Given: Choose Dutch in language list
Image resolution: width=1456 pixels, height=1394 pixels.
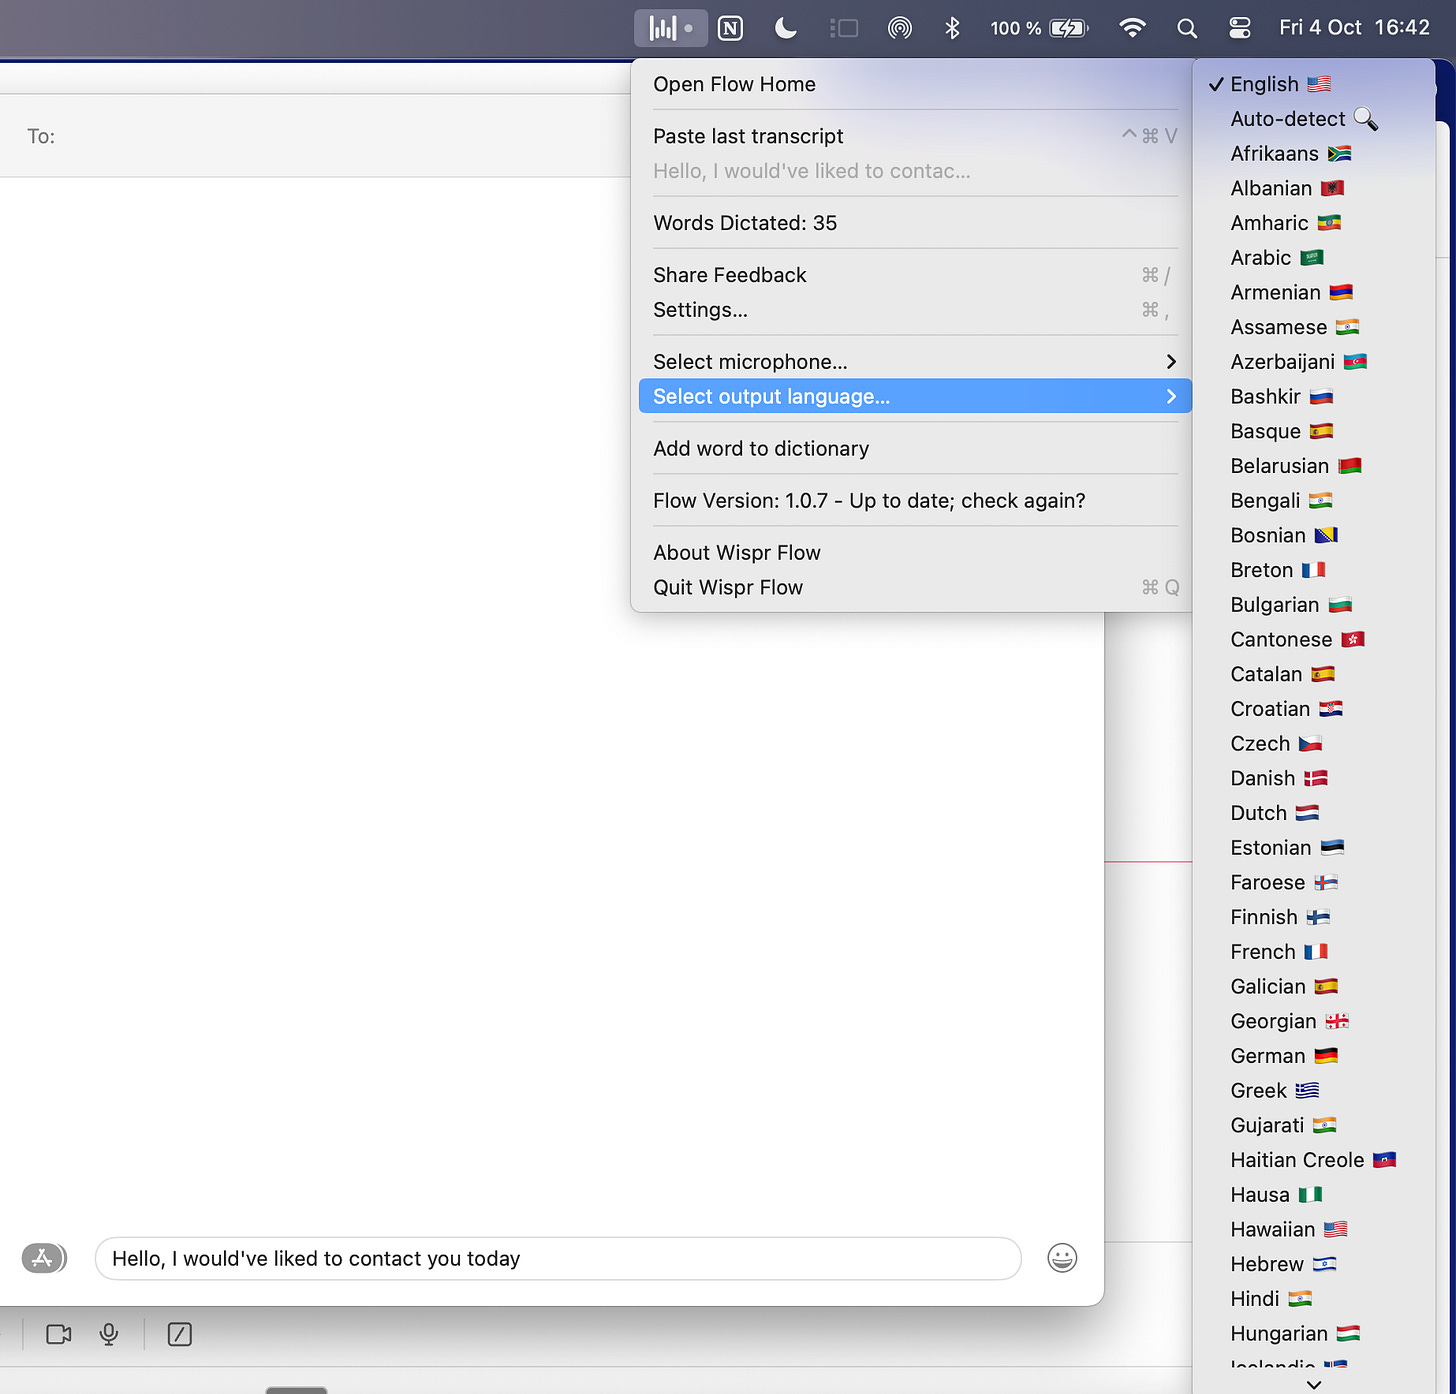Looking at the screenshot, I should coord(1314,813).
